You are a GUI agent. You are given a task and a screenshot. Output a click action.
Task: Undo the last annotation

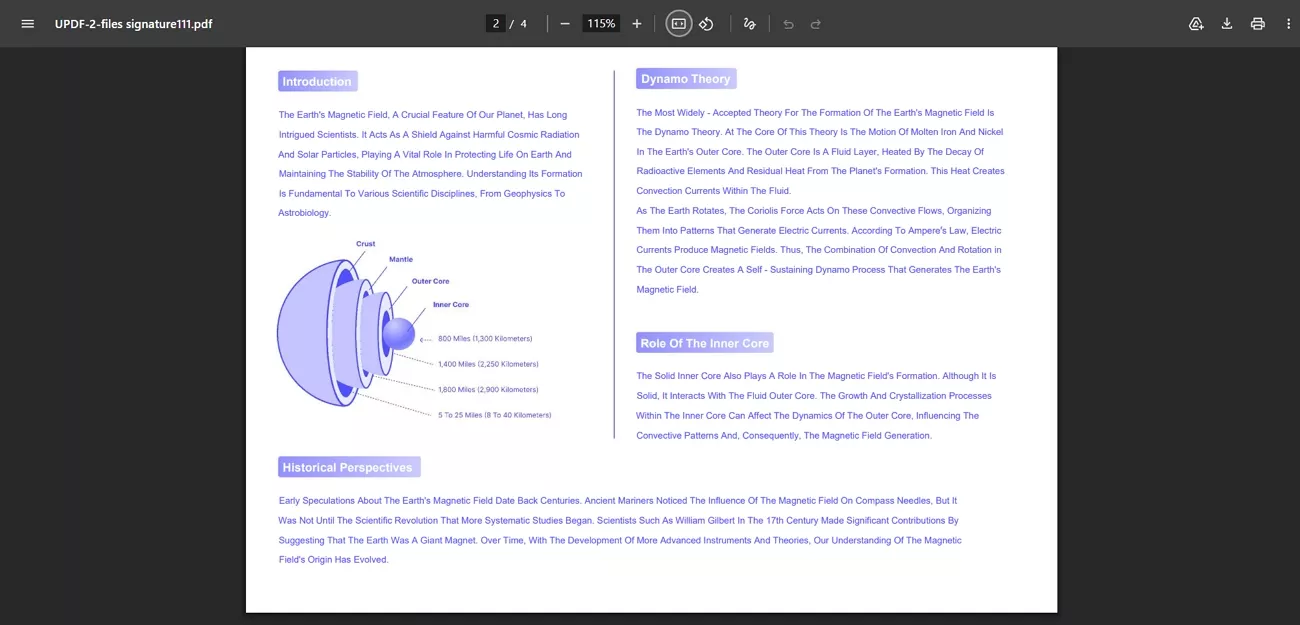pyautogui.click(x=789, y=23)
